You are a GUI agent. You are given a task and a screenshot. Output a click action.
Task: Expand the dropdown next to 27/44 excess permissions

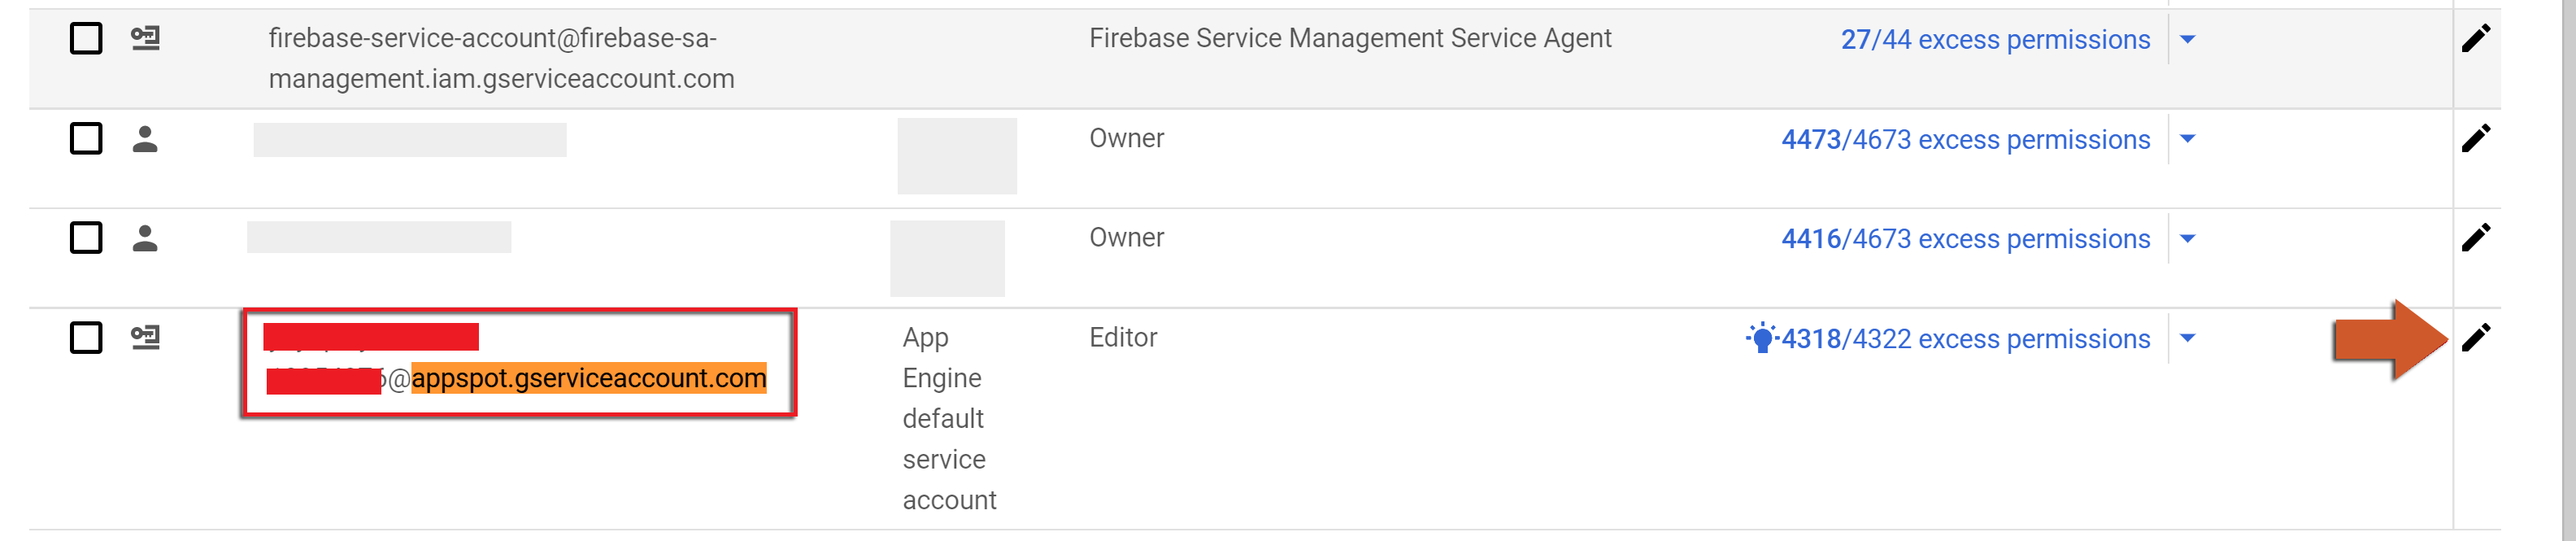[2187, 40]
